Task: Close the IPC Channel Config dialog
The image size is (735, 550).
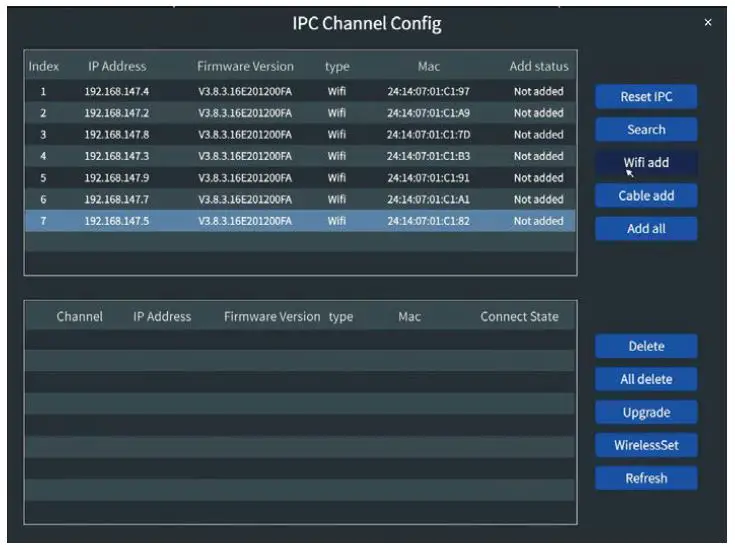Action: click(x=708, y=23)
